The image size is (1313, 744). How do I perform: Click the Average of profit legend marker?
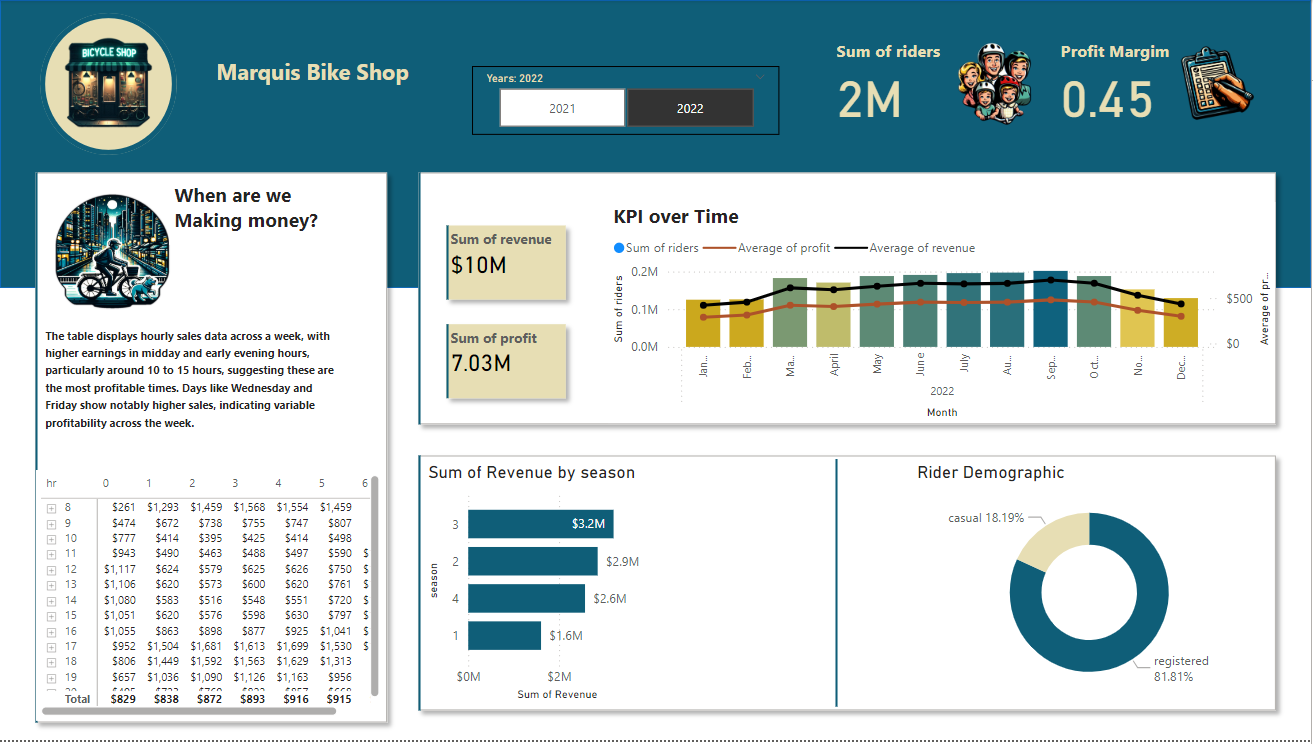coord(719,248)
